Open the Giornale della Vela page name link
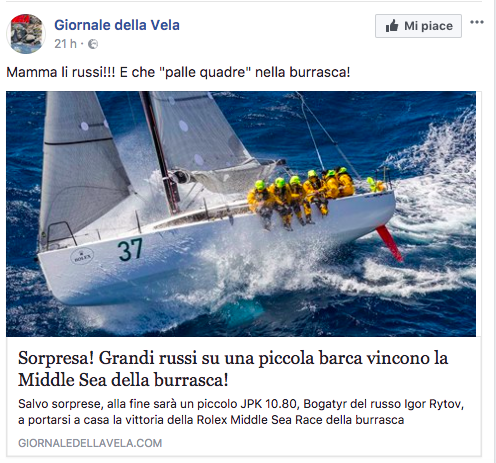Viewport: 496px width, 463px height. click(x=117, y=25)
